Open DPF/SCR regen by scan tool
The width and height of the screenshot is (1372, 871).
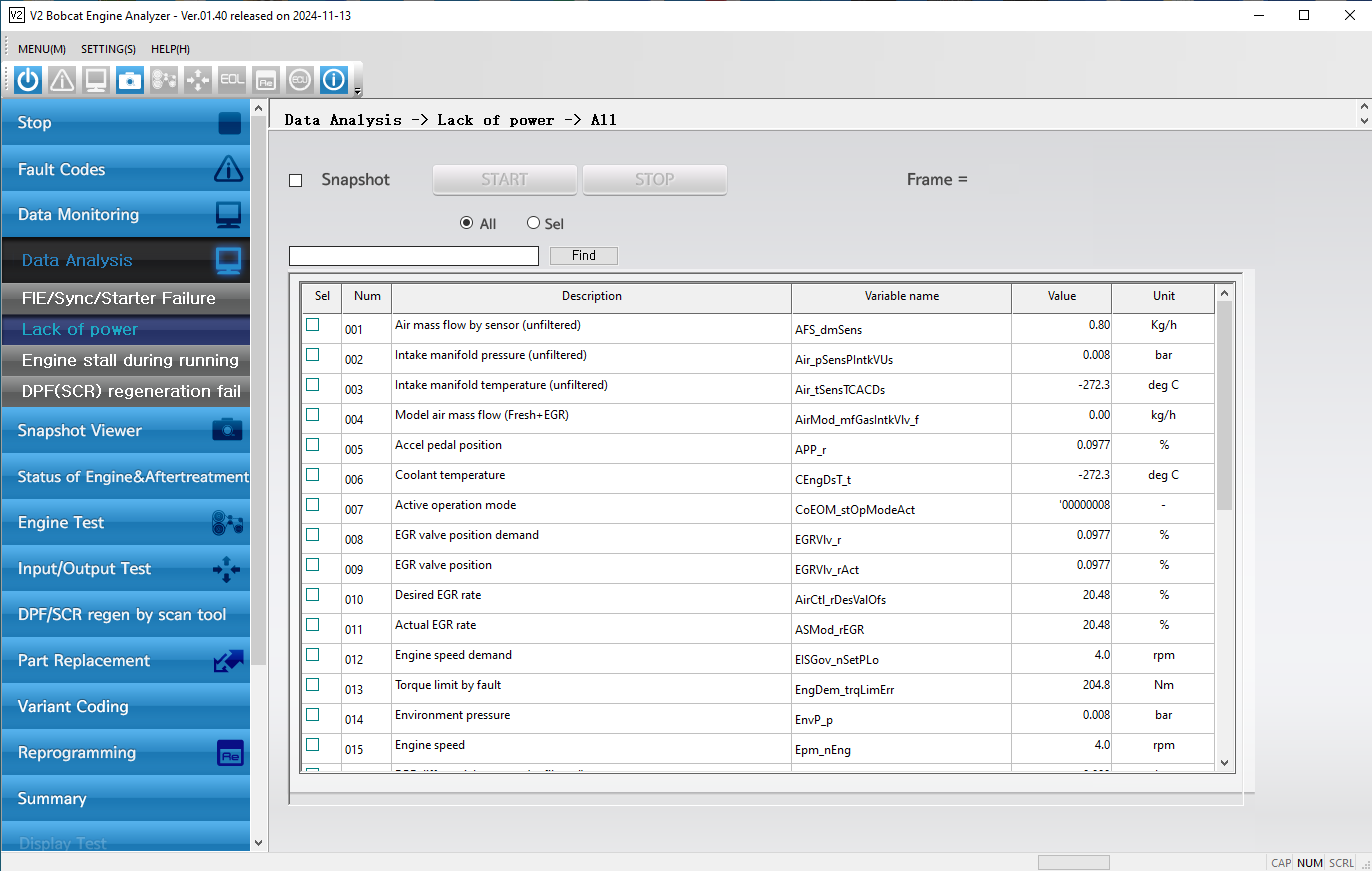125,615
